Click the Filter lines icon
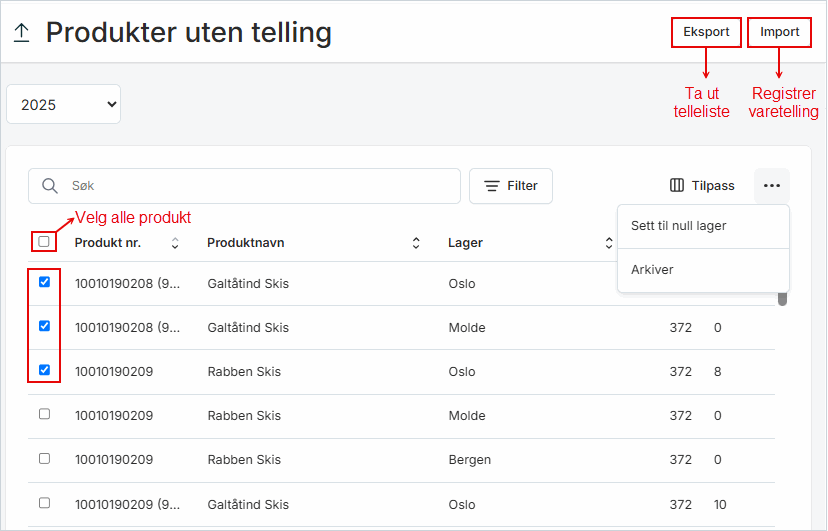828x531 pixels. pyautogui.click(x=492, y=186)
